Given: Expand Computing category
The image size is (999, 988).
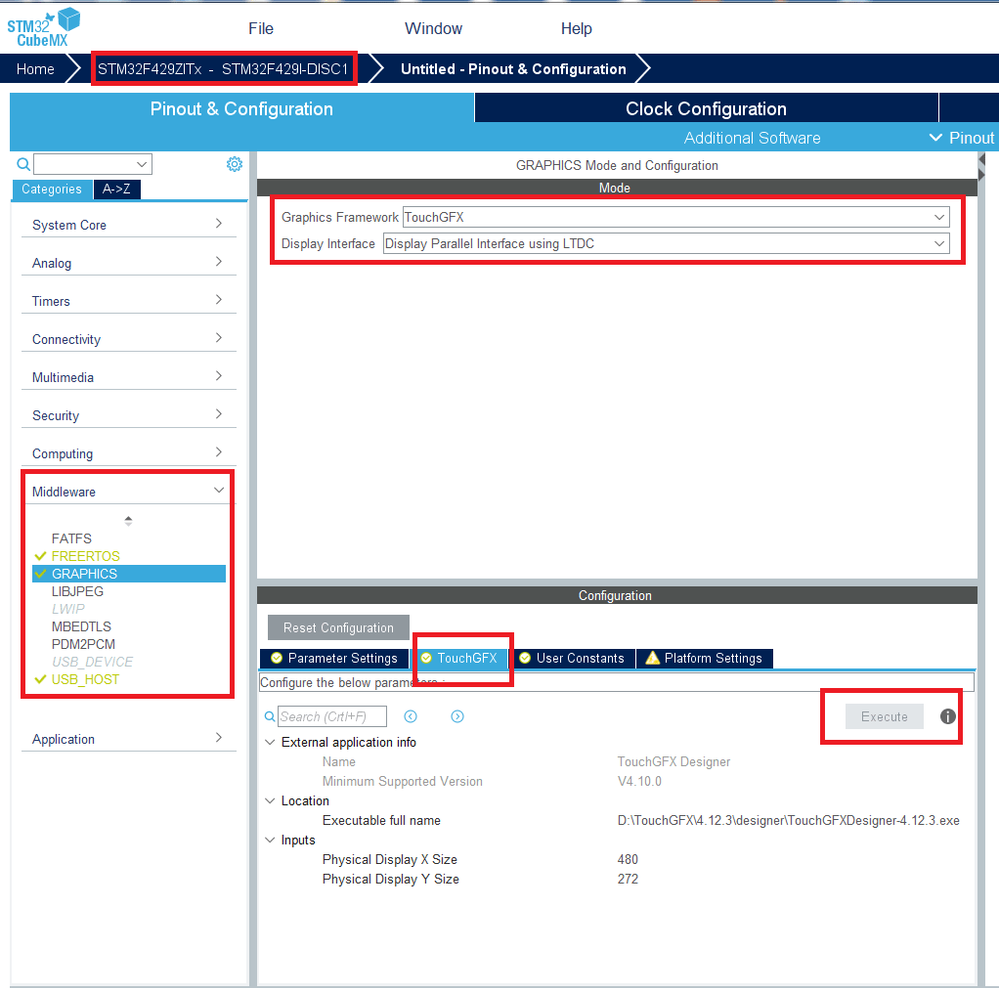Looking at the screenshot, I should click(129, 454).
